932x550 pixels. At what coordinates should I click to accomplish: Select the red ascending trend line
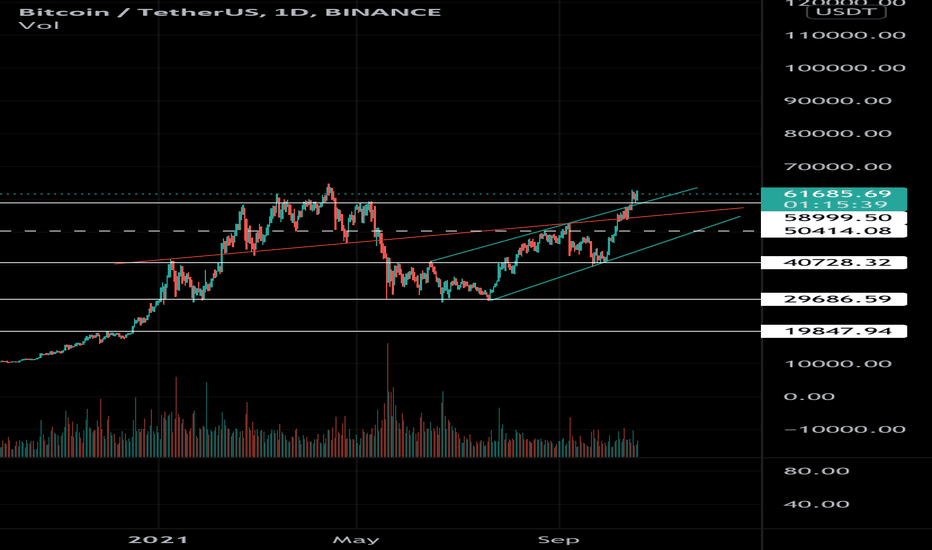(428, 235)
